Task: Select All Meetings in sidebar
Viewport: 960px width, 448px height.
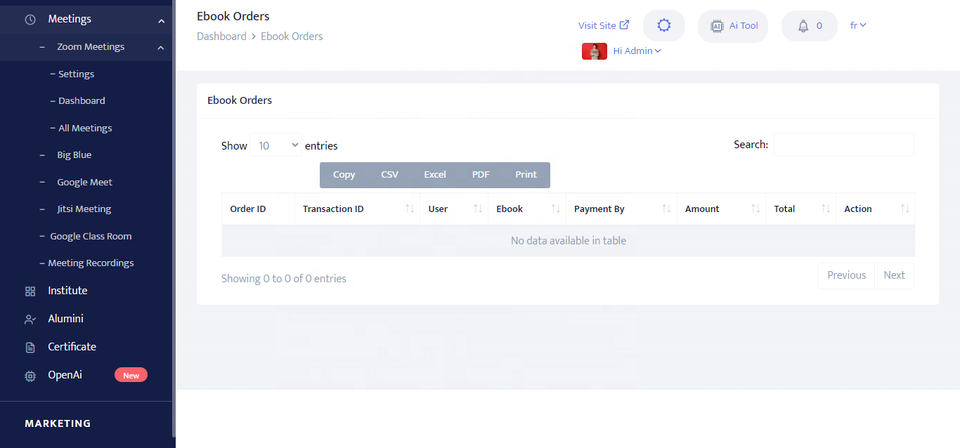Action: [x=84, y=128]
